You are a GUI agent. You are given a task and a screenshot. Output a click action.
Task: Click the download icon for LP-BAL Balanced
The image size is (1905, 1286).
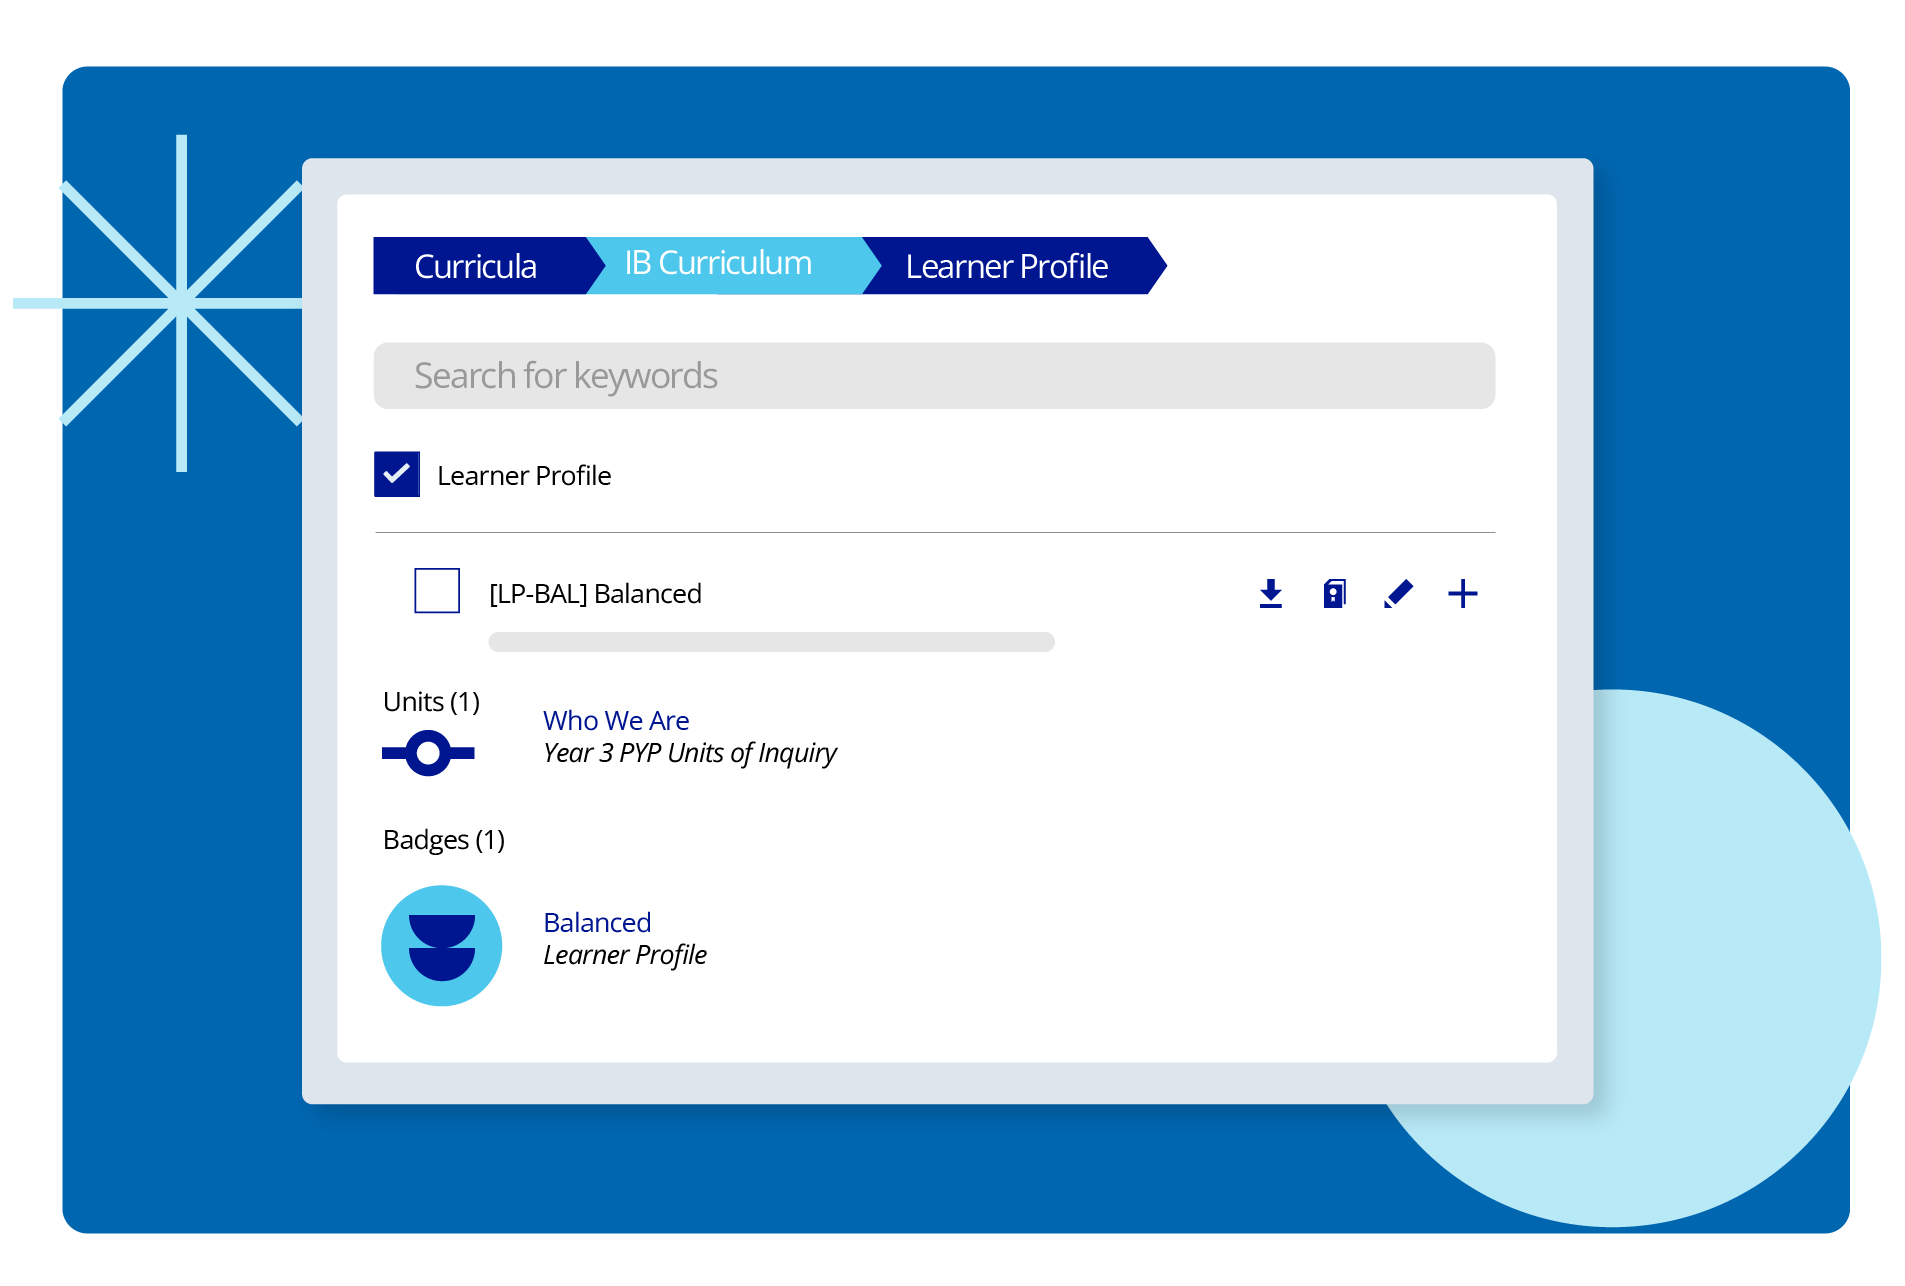[1270, 593]
